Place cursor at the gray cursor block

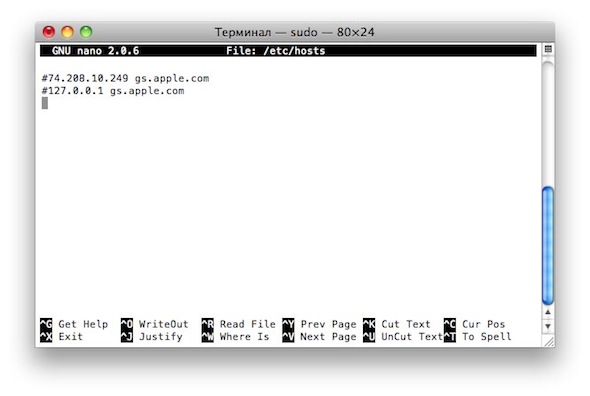tap(45, 103)
